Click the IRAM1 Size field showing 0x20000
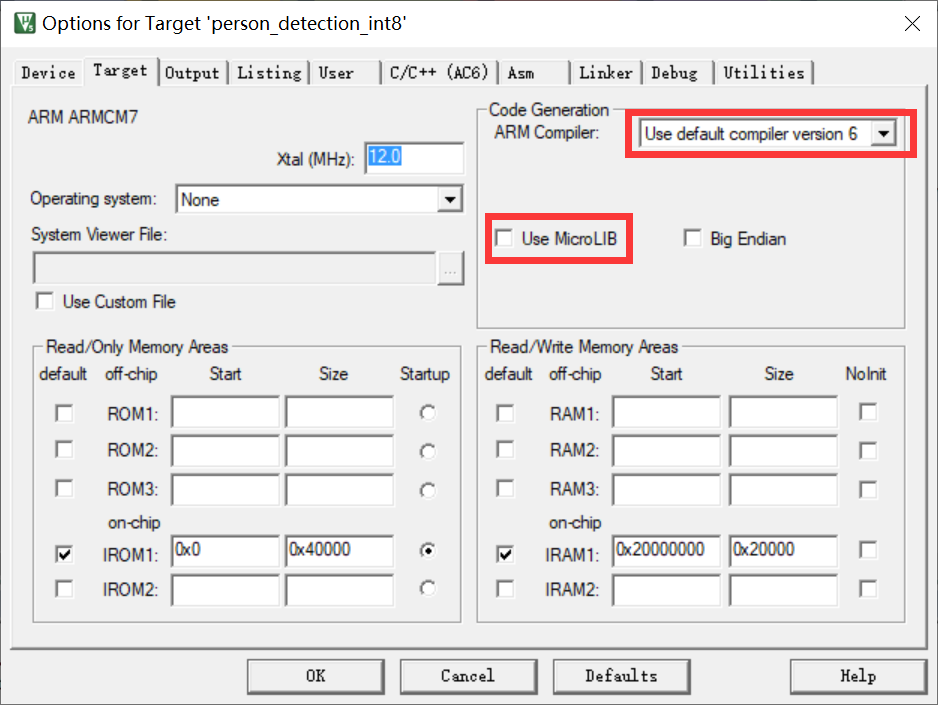This screenshot has width=938, height=705. coord(783,551)
